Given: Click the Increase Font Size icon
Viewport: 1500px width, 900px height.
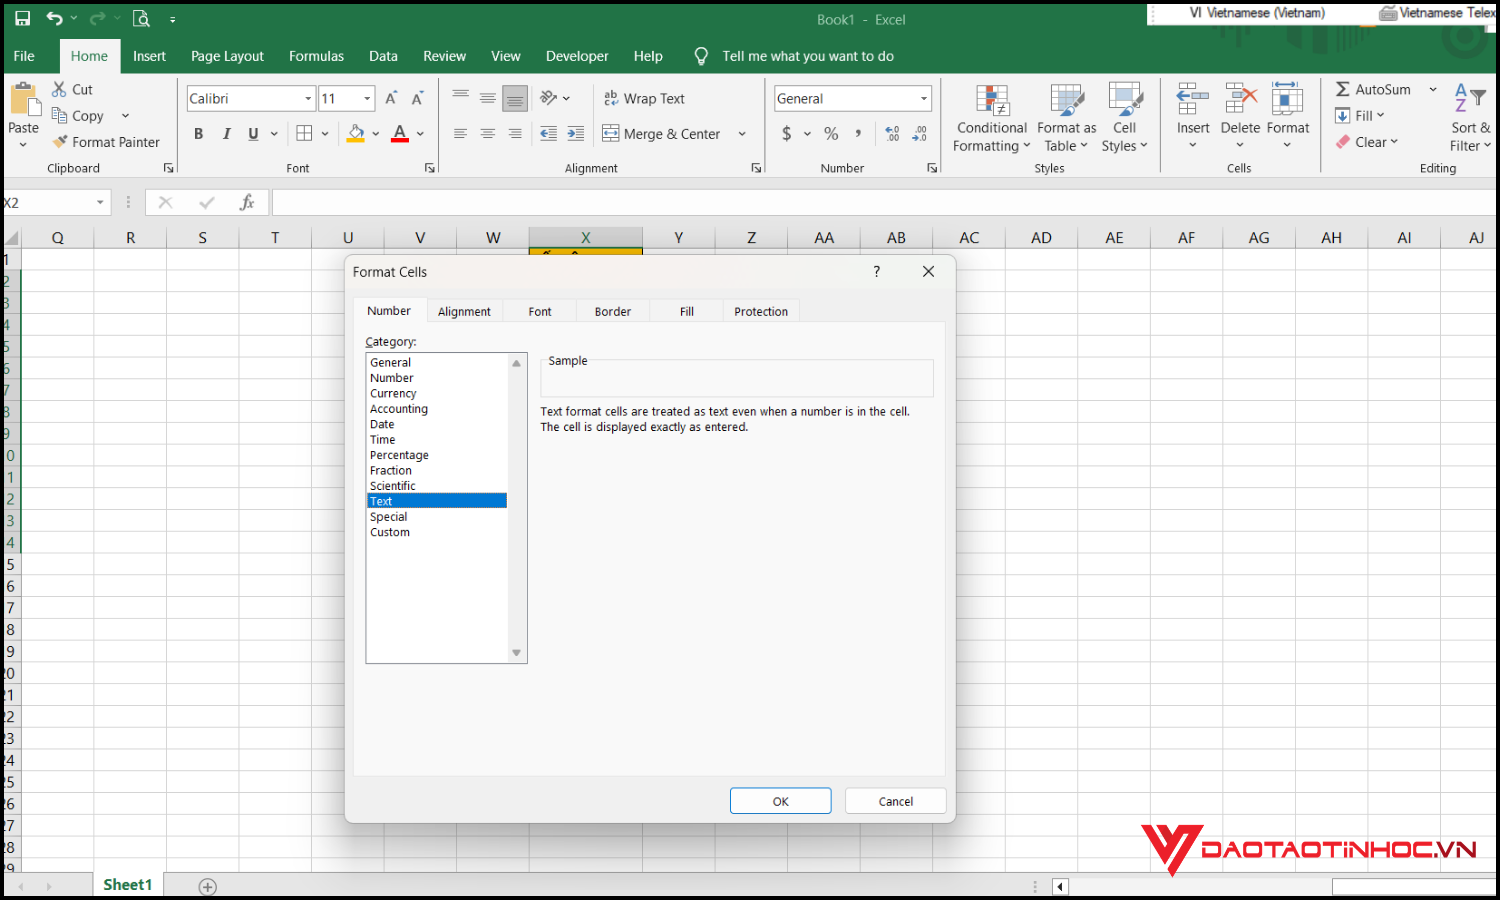Looking at the screenshot, I should (x=391, y=98).
